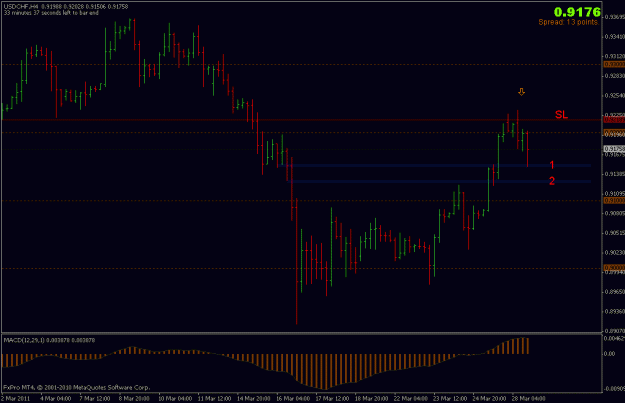This screenshot has height=403, width=625.
Task: Click the orange 0.90000 level price tag
Action: (614, 268)
